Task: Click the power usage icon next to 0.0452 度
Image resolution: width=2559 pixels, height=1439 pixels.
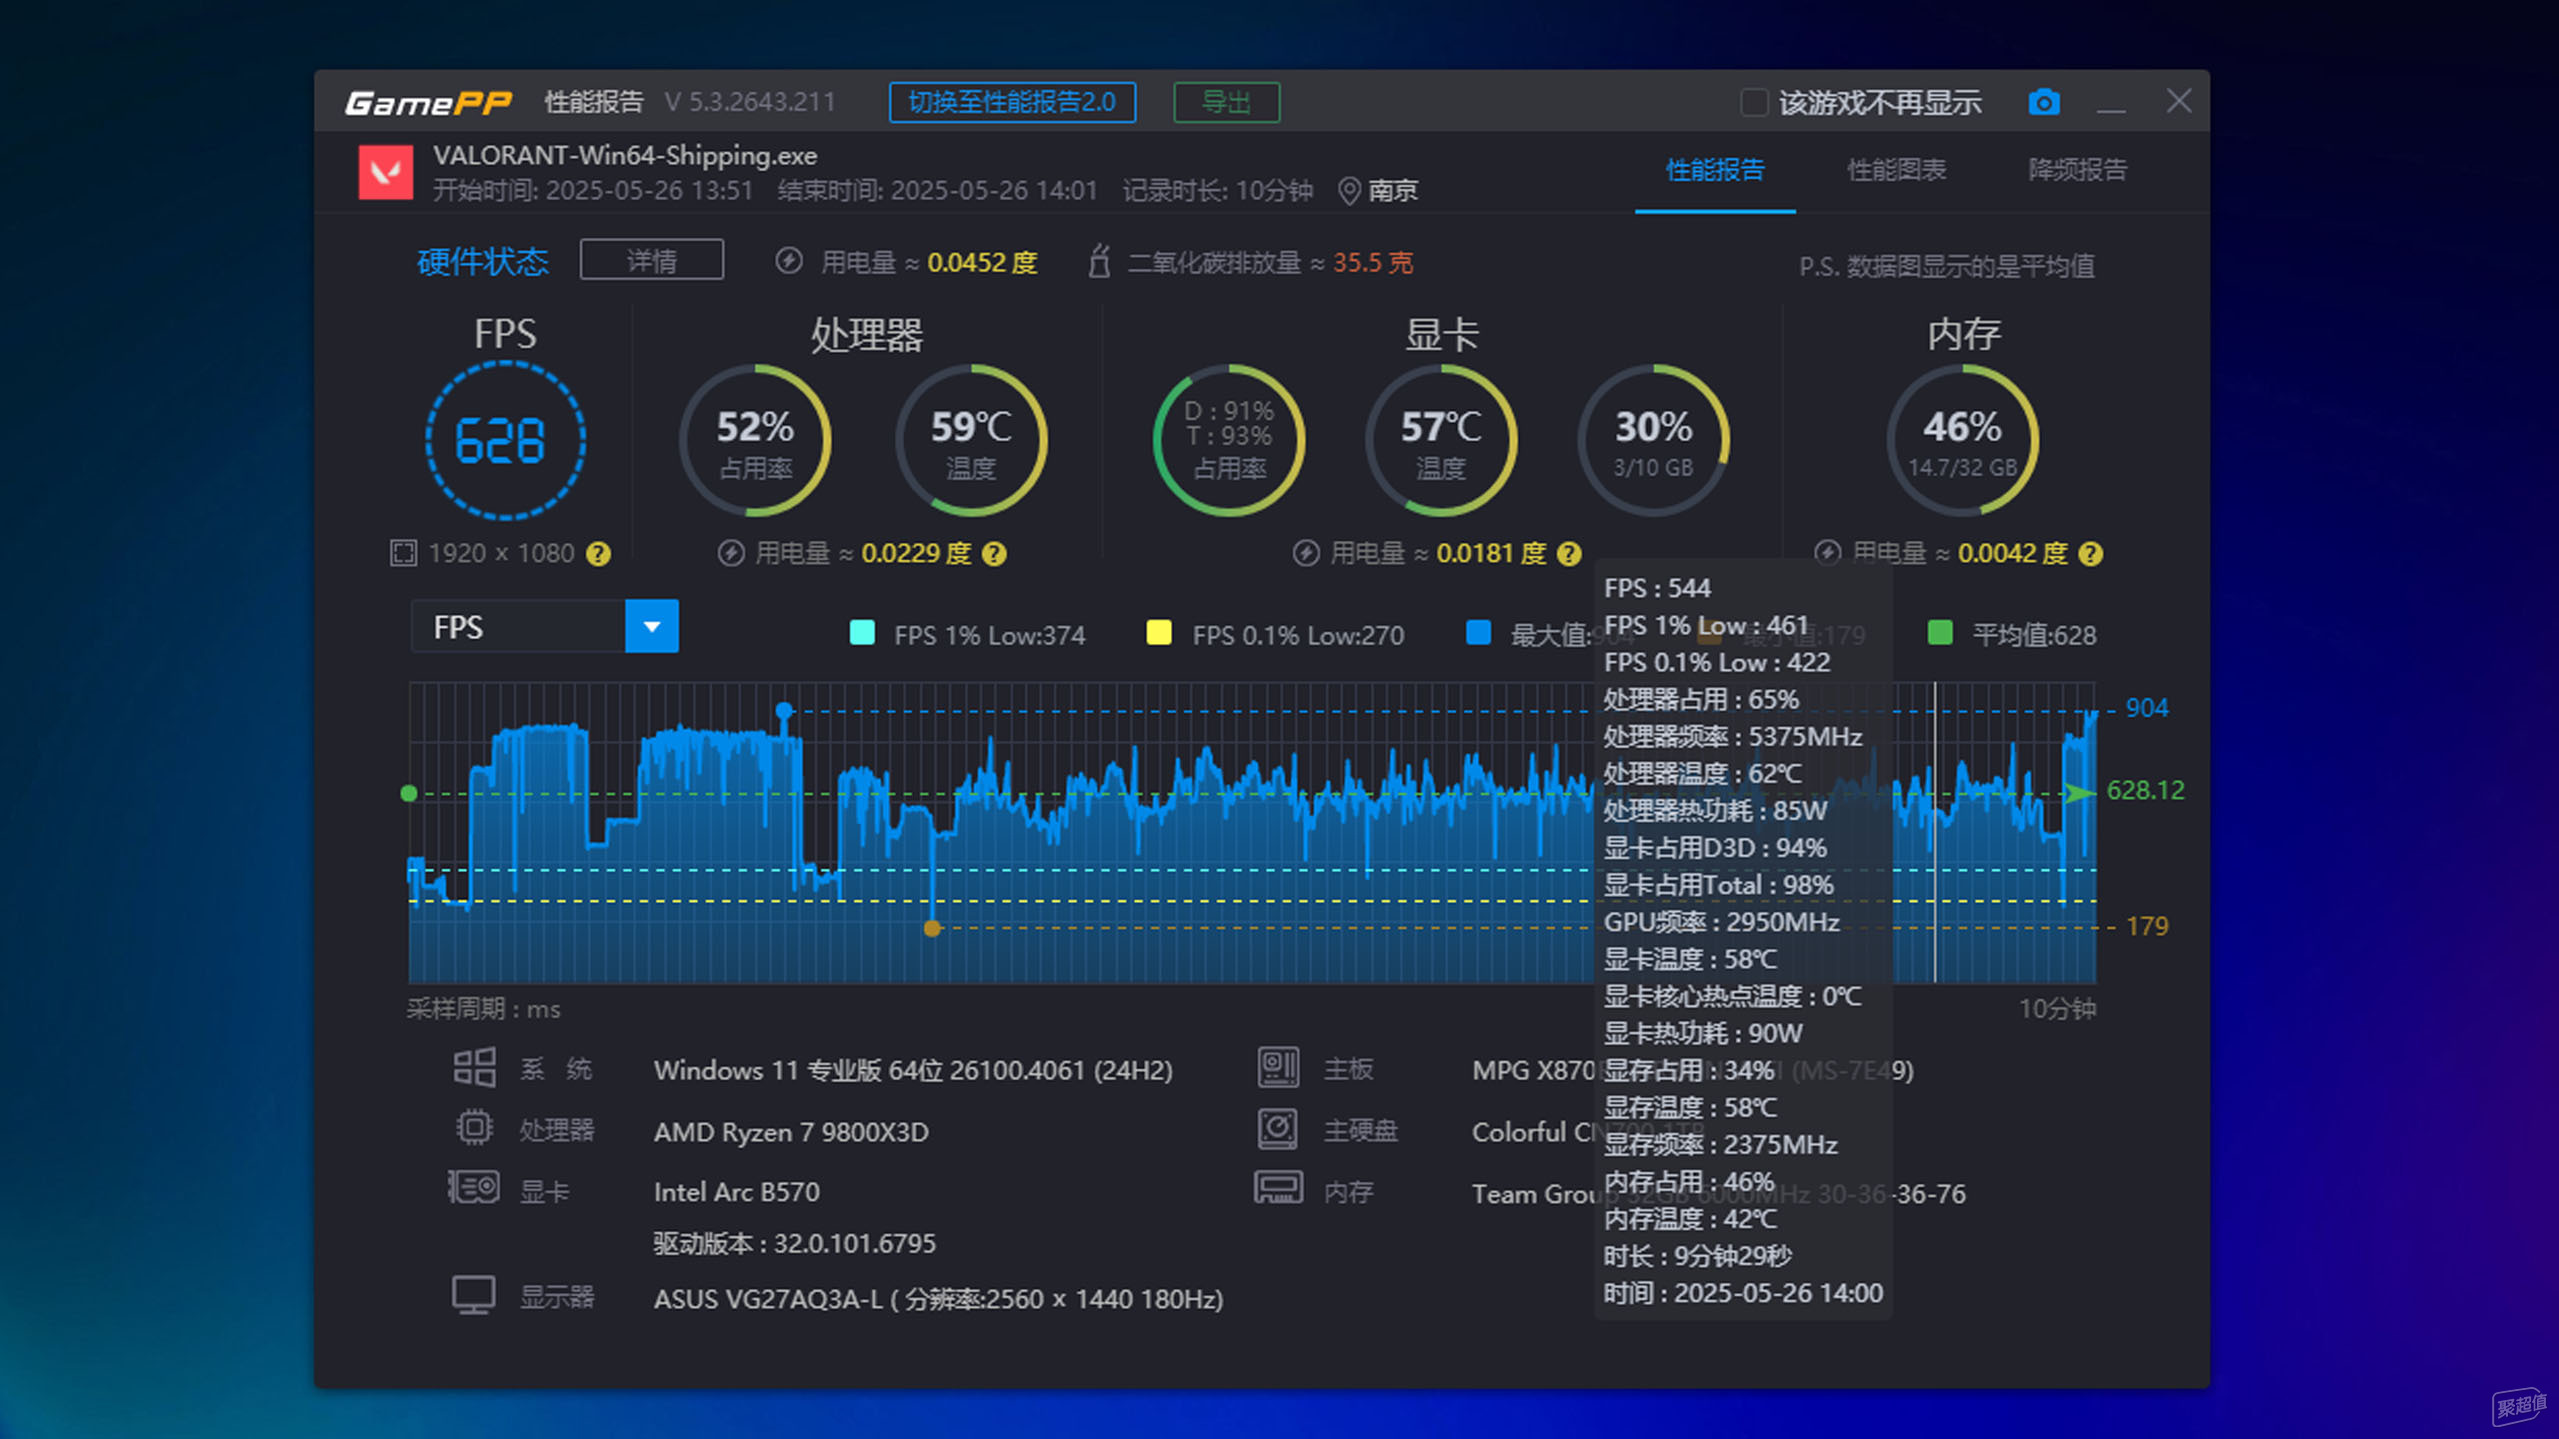Action: (x=789, y=261)
